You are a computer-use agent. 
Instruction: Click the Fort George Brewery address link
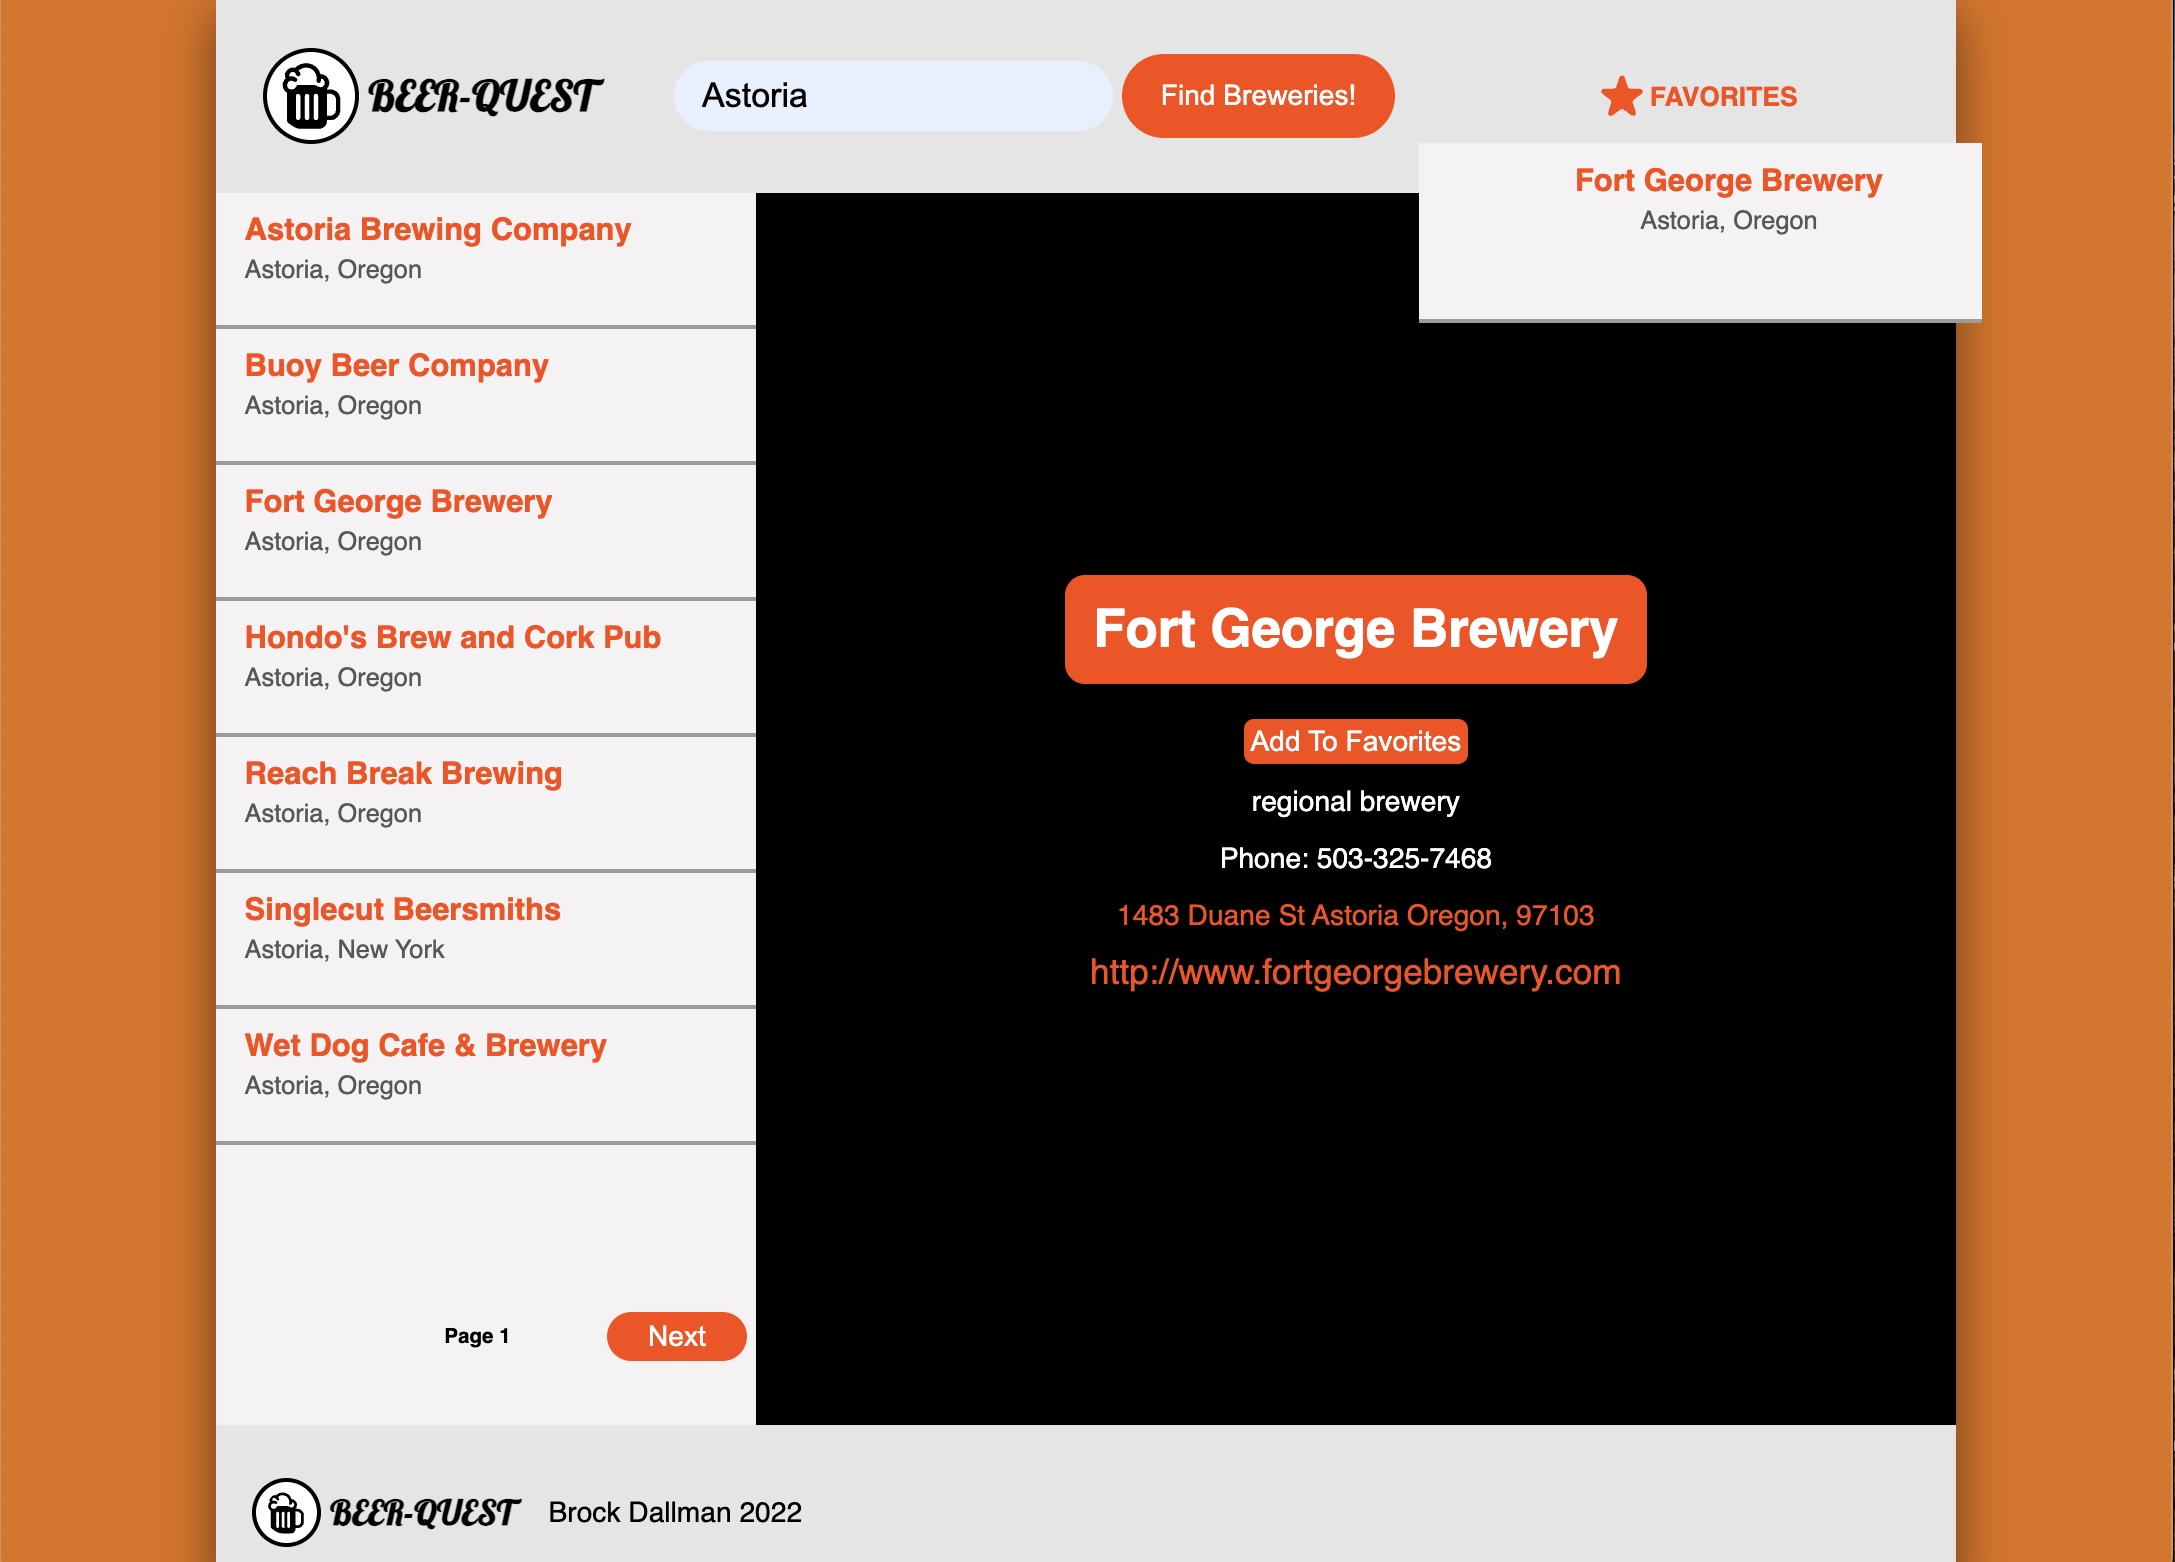(x=1354, y=914)
